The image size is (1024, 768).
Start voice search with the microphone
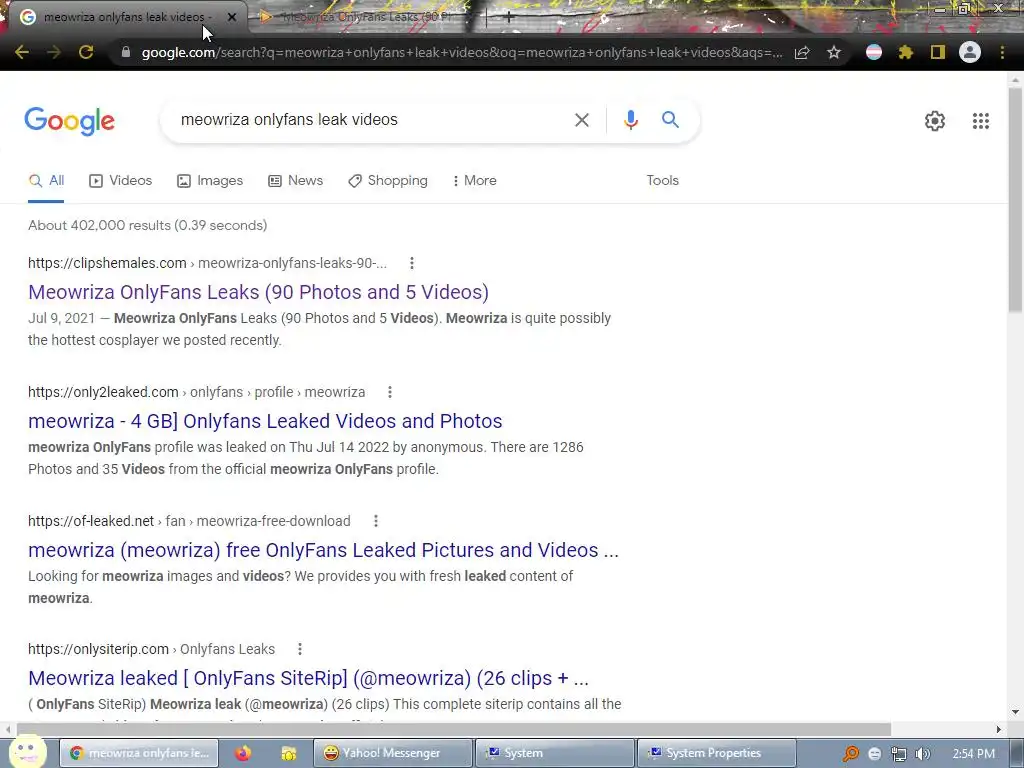pyautogui.click(x=630, y=120)
